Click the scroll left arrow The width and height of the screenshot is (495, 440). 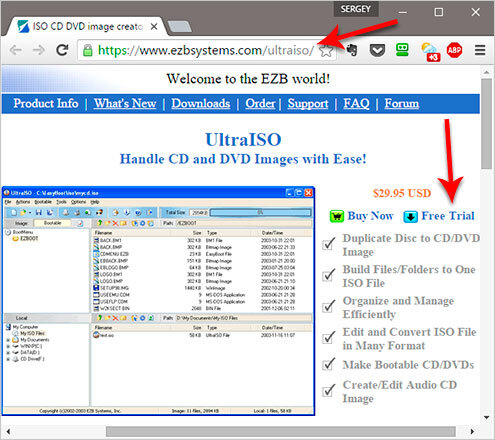8,431
